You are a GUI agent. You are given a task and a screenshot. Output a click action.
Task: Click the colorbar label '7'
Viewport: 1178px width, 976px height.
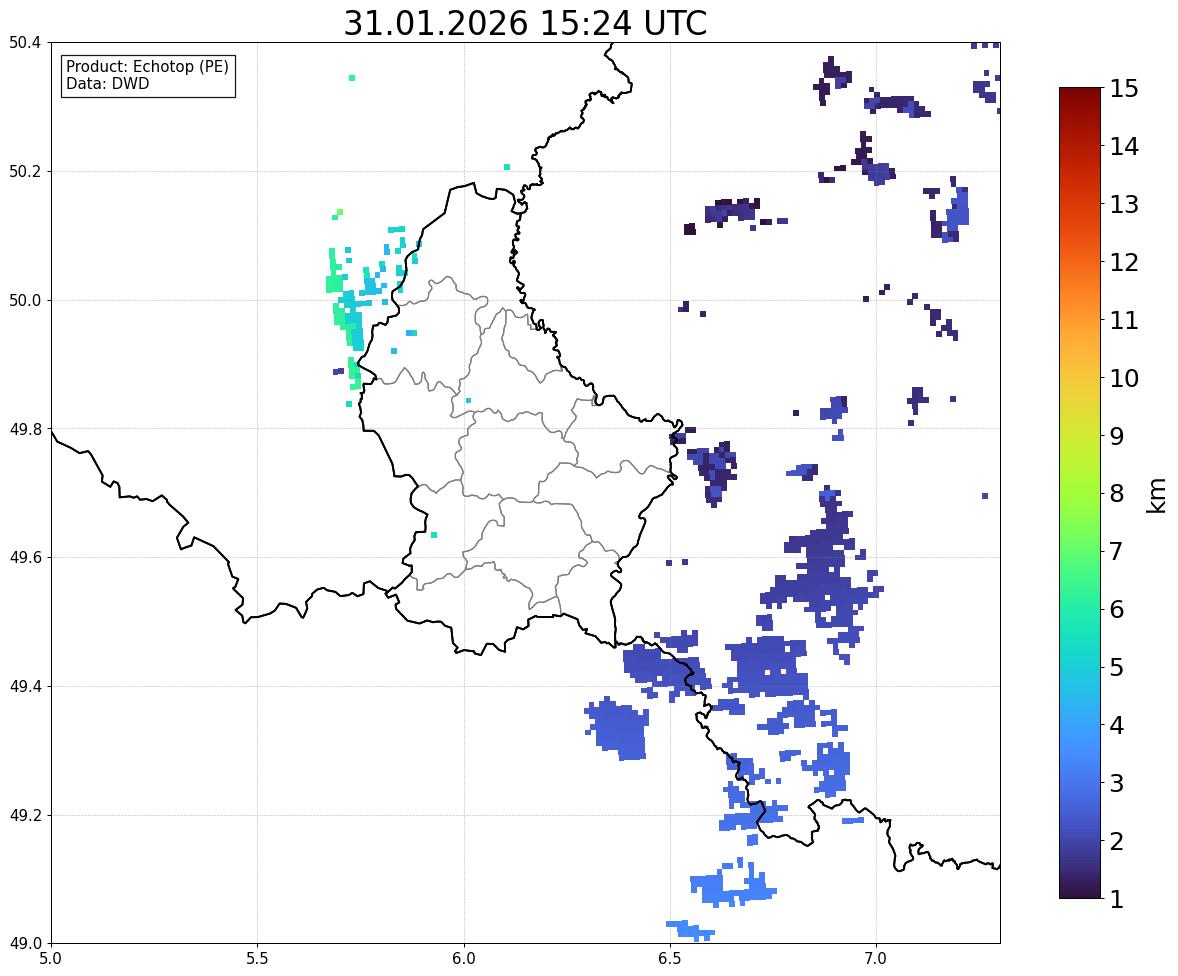tap(1117, 551)
